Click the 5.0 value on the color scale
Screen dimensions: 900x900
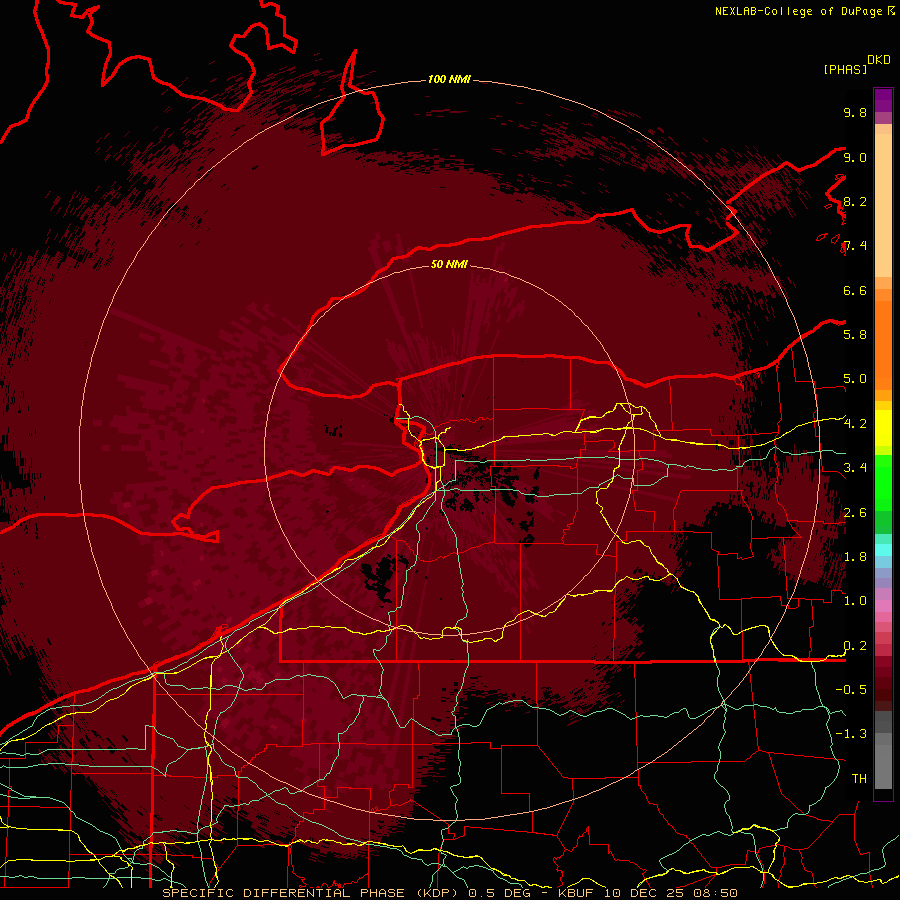click(x=855, y=379)
